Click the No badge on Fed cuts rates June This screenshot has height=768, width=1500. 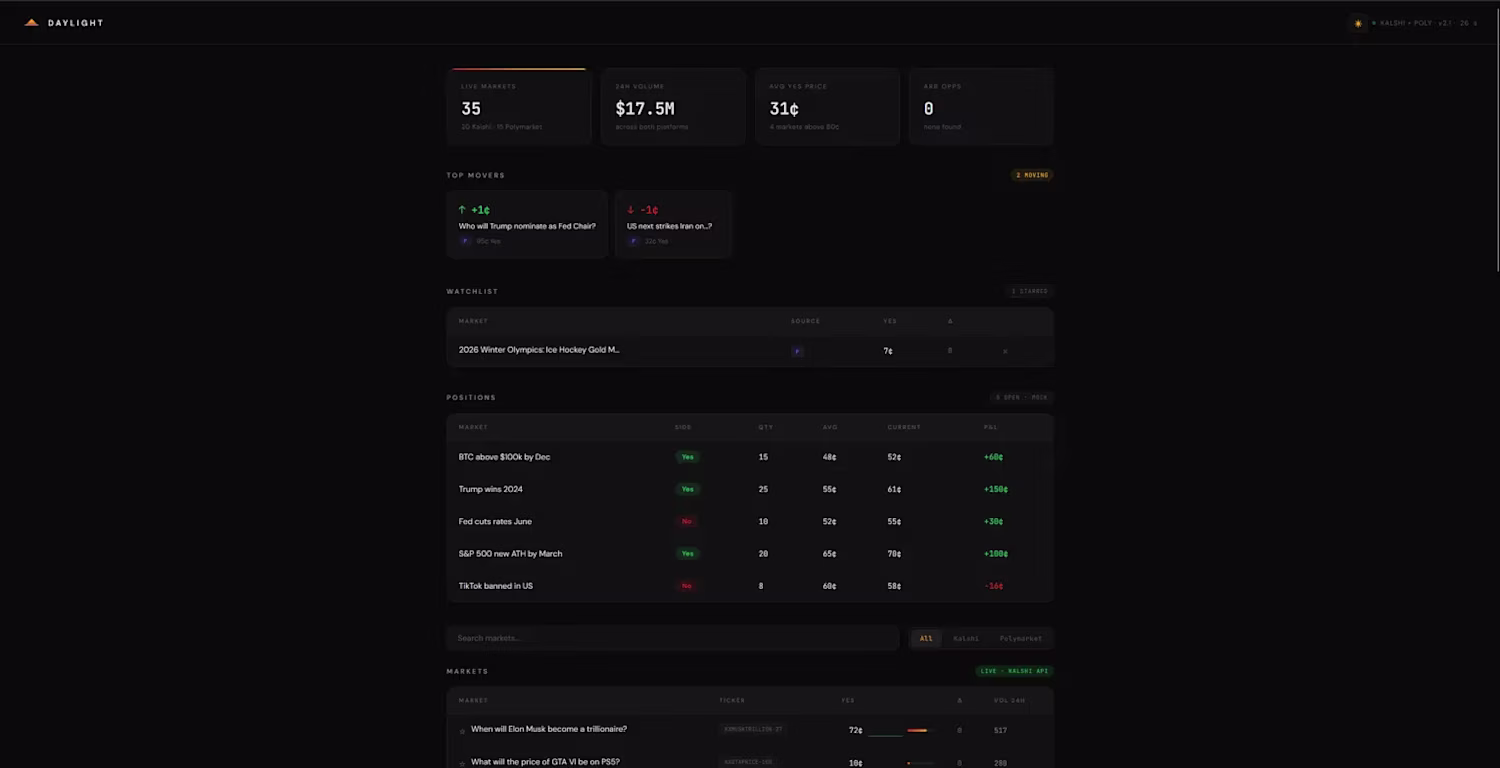pyautogui.click(x=686, y=521)
